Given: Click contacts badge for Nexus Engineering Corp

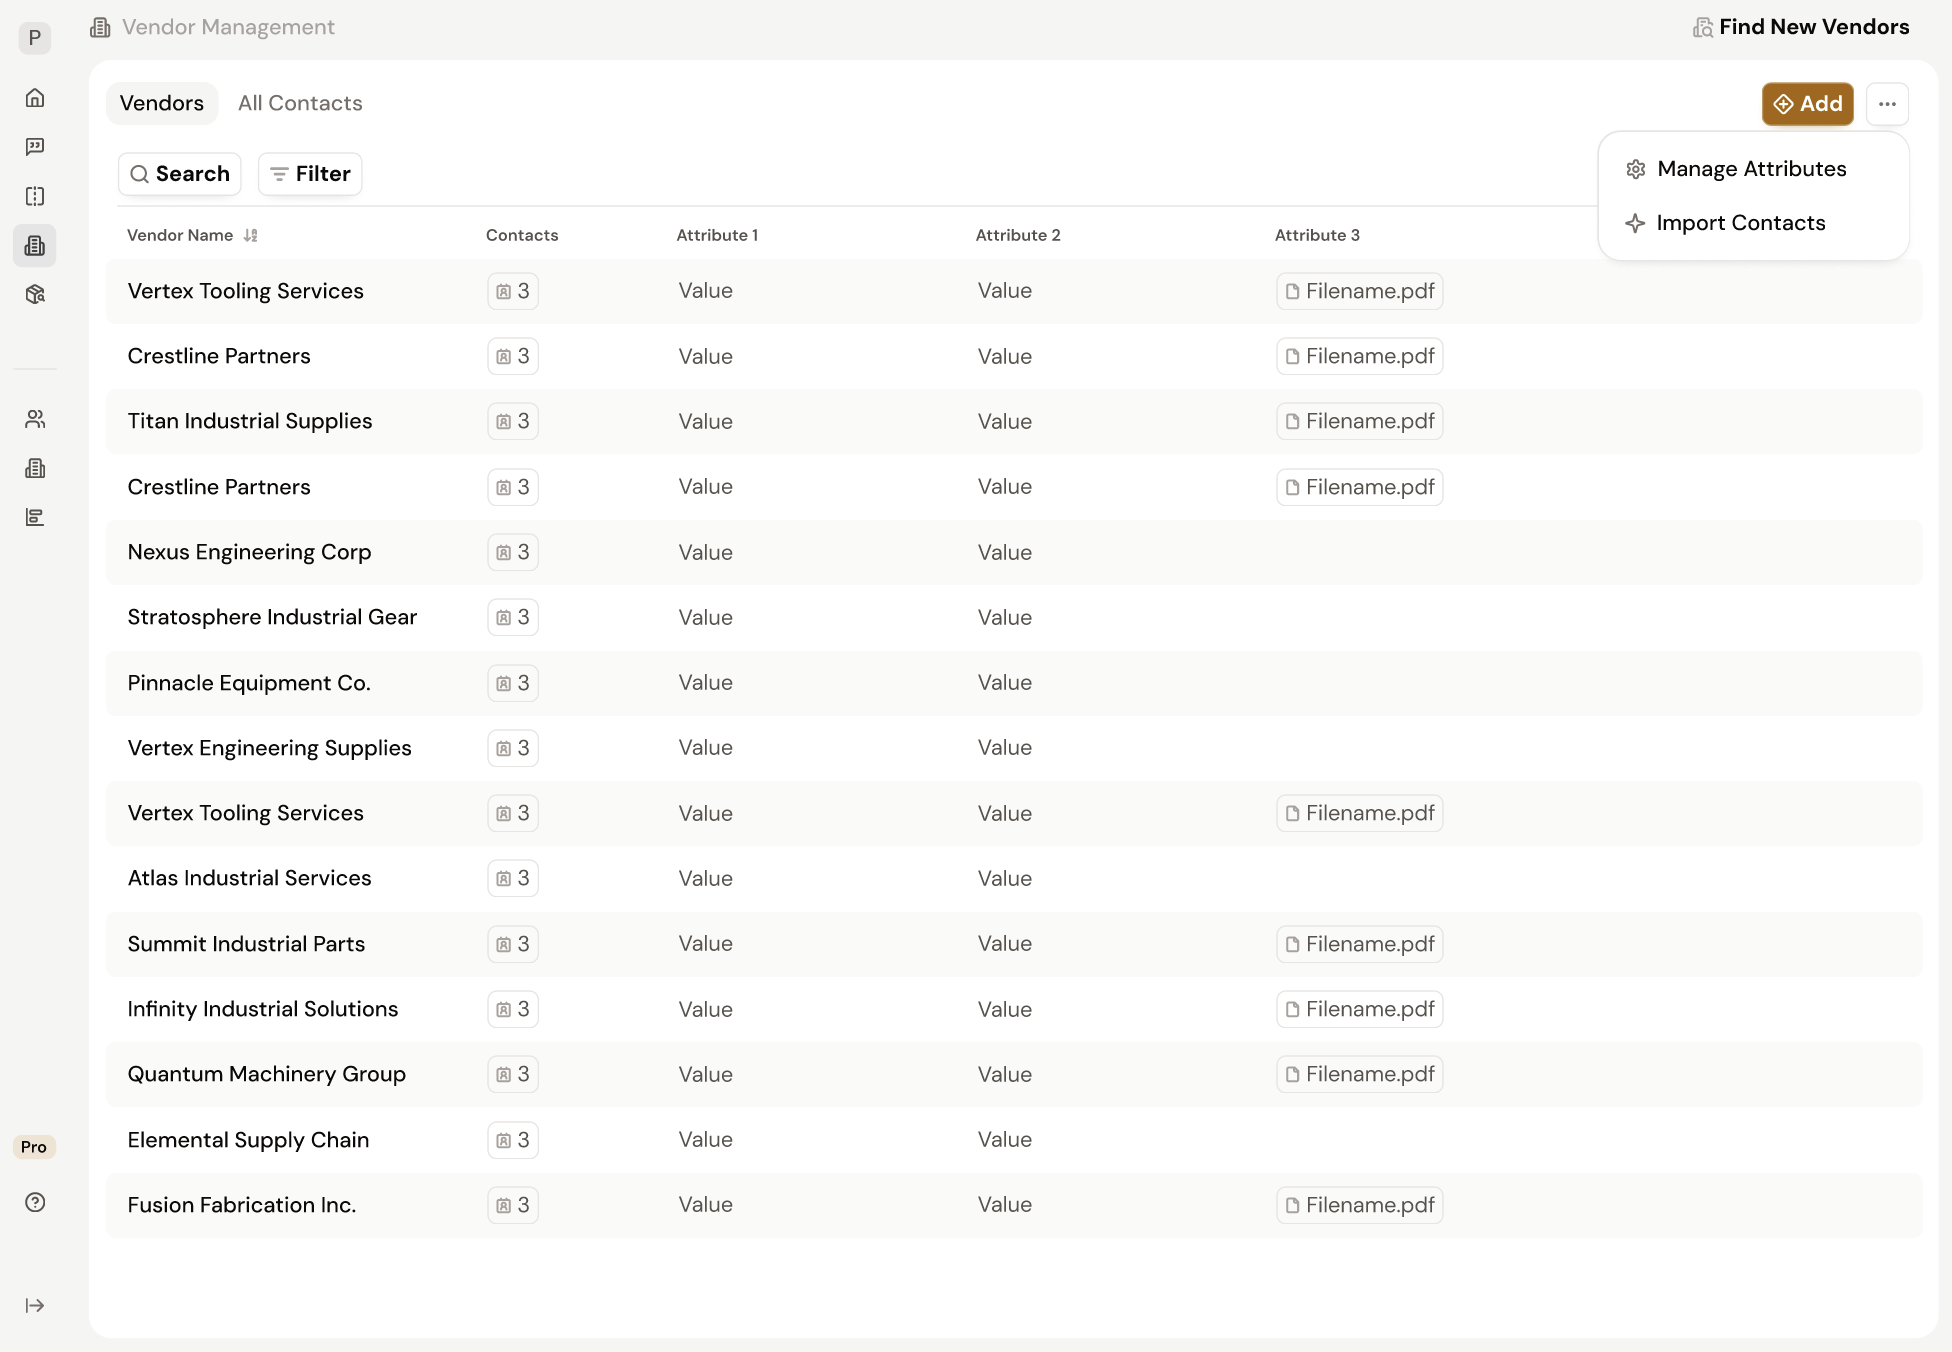Looking at the screenshot, I should pyautogui.click(x=513, y=552).
